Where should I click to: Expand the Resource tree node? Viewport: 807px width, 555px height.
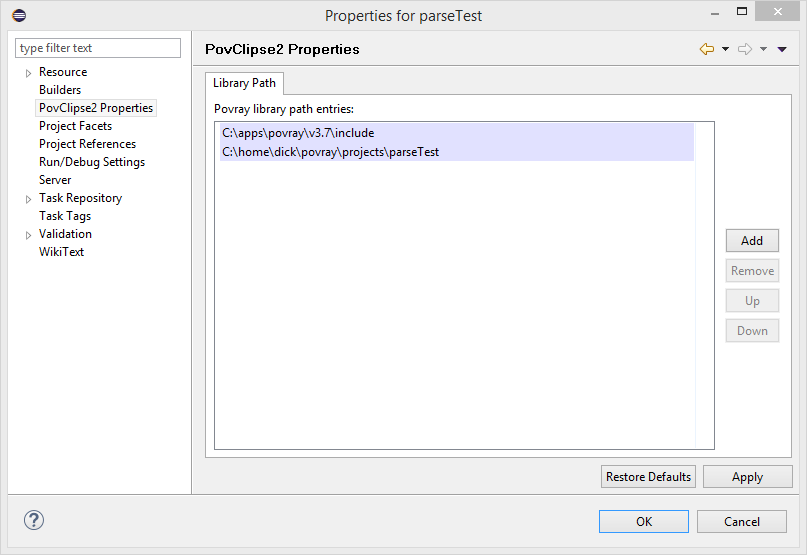(x=28, y=73)
